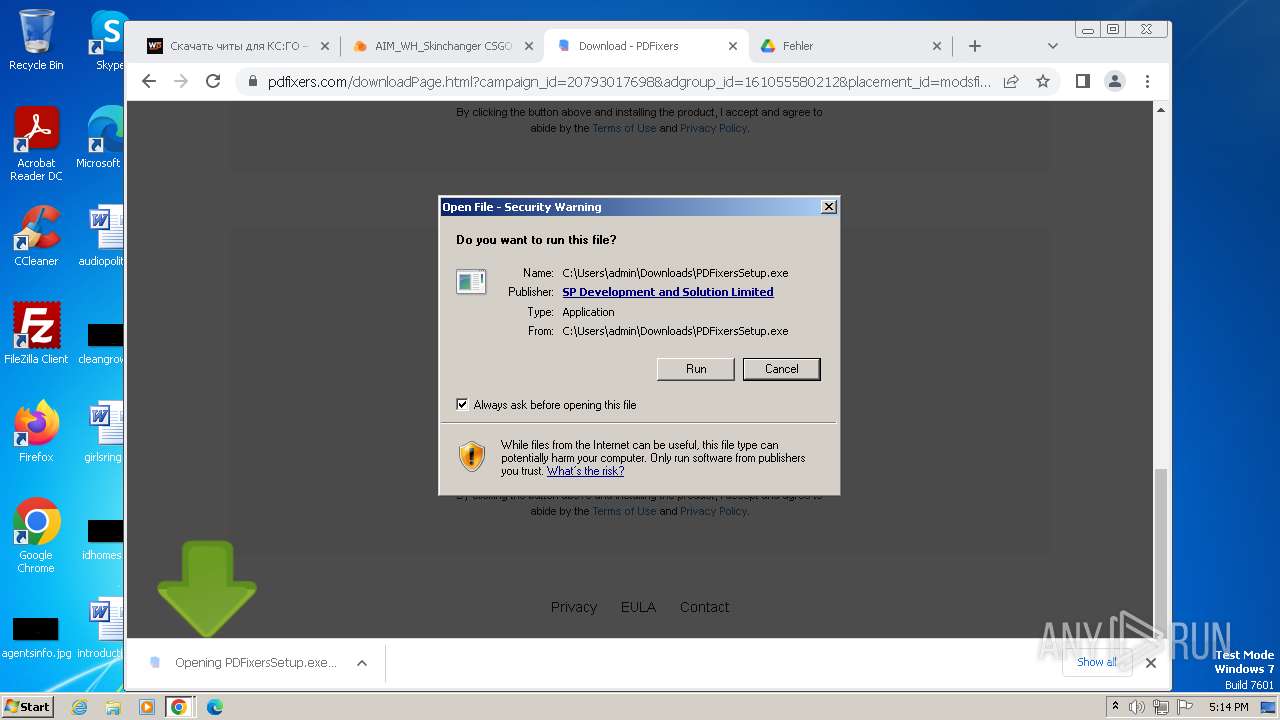Open the EULA footer link
Image resolution: width=1280 pixels, height=720 pixels.
[638, 607]
